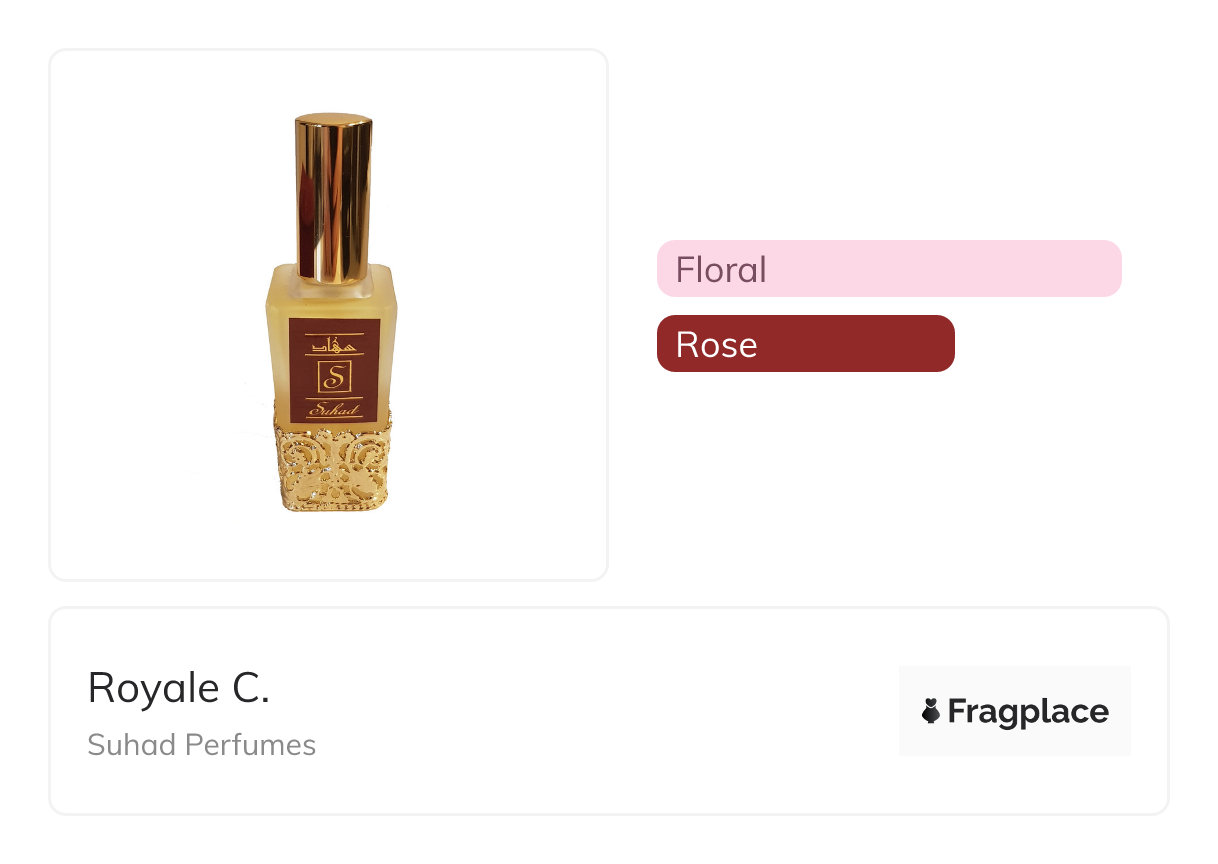Click the cursive Suhad script on the label
Viewport: 1218px width, 864px height.
(334, 408)
